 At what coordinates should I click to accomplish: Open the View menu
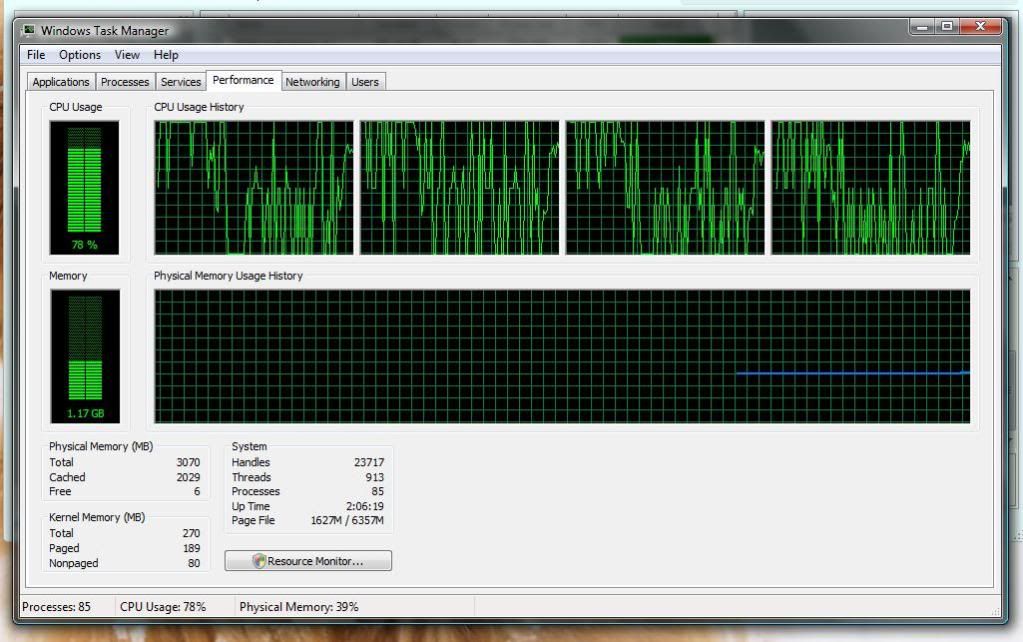127,55
